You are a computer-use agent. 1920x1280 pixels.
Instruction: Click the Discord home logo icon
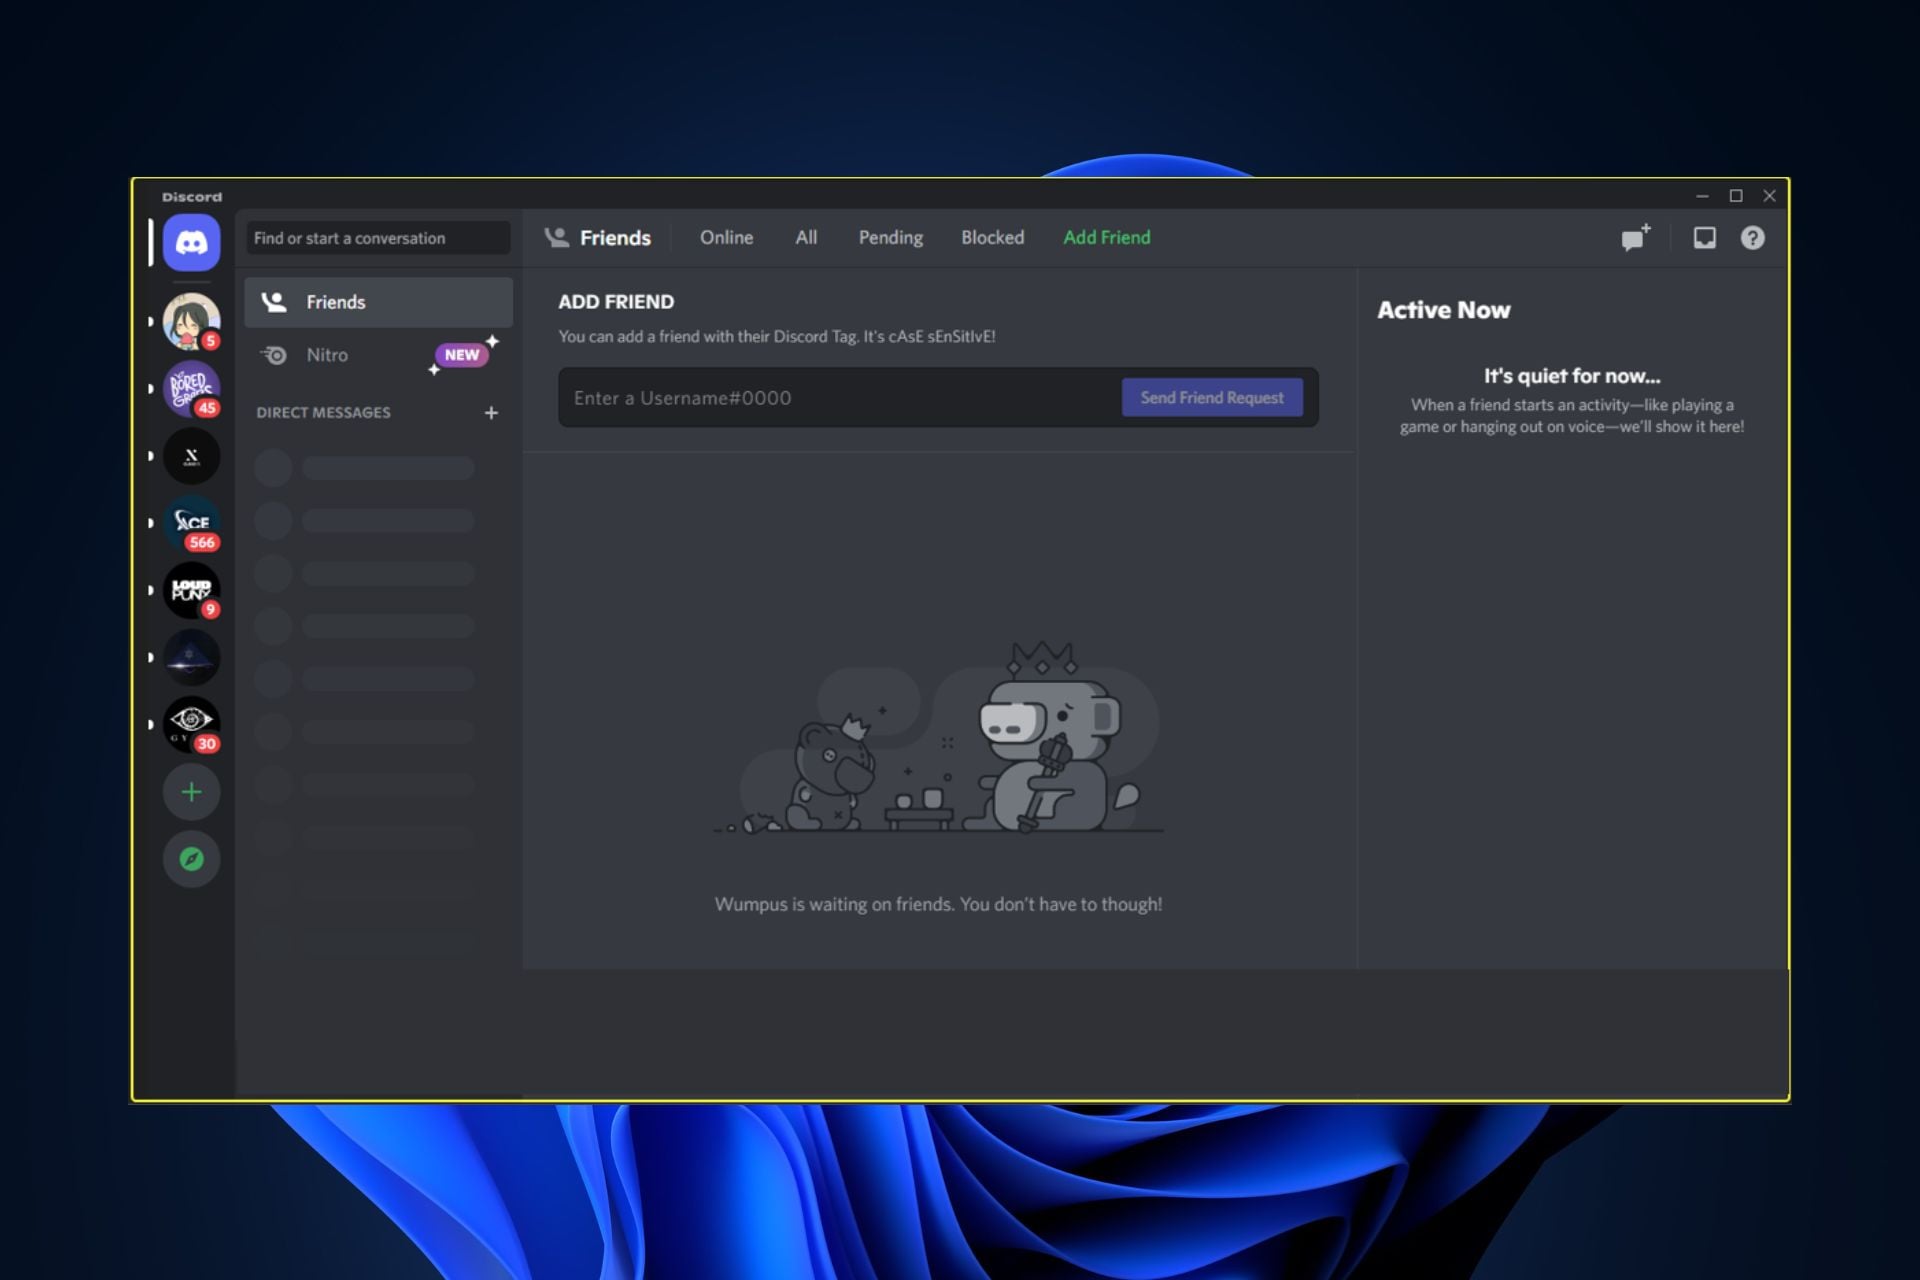coord(191,242)
